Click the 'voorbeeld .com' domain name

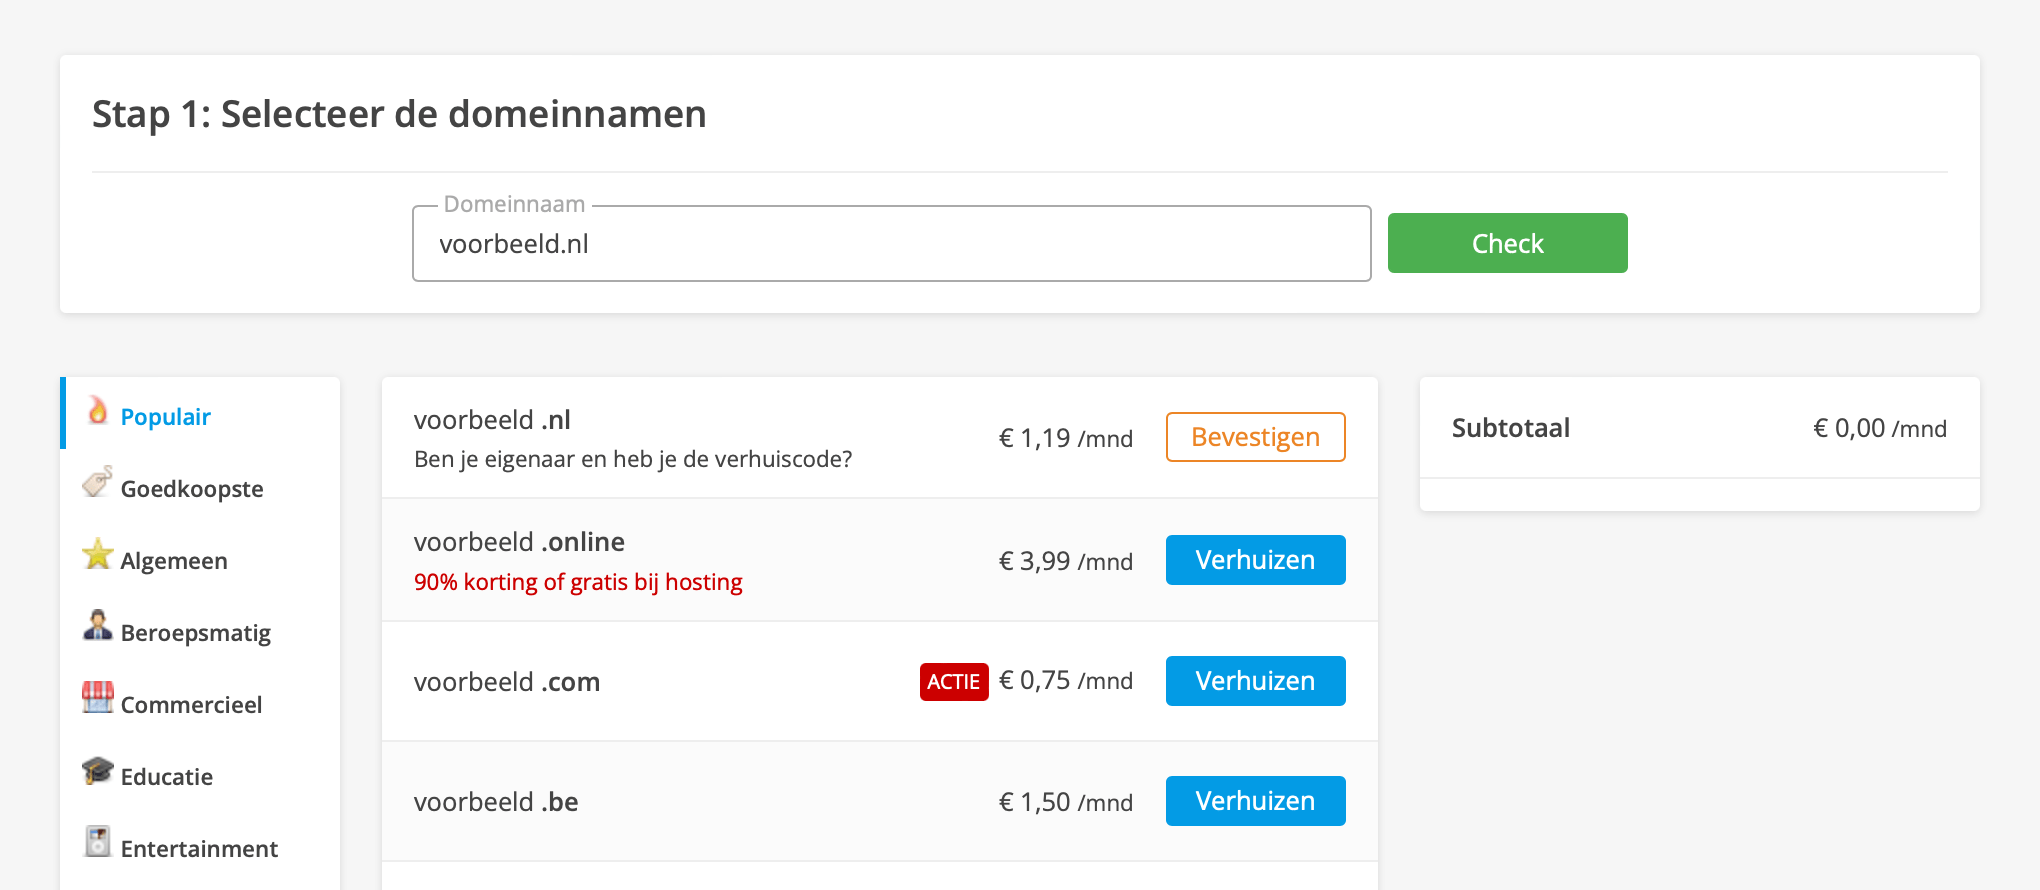tap(507, 682)
